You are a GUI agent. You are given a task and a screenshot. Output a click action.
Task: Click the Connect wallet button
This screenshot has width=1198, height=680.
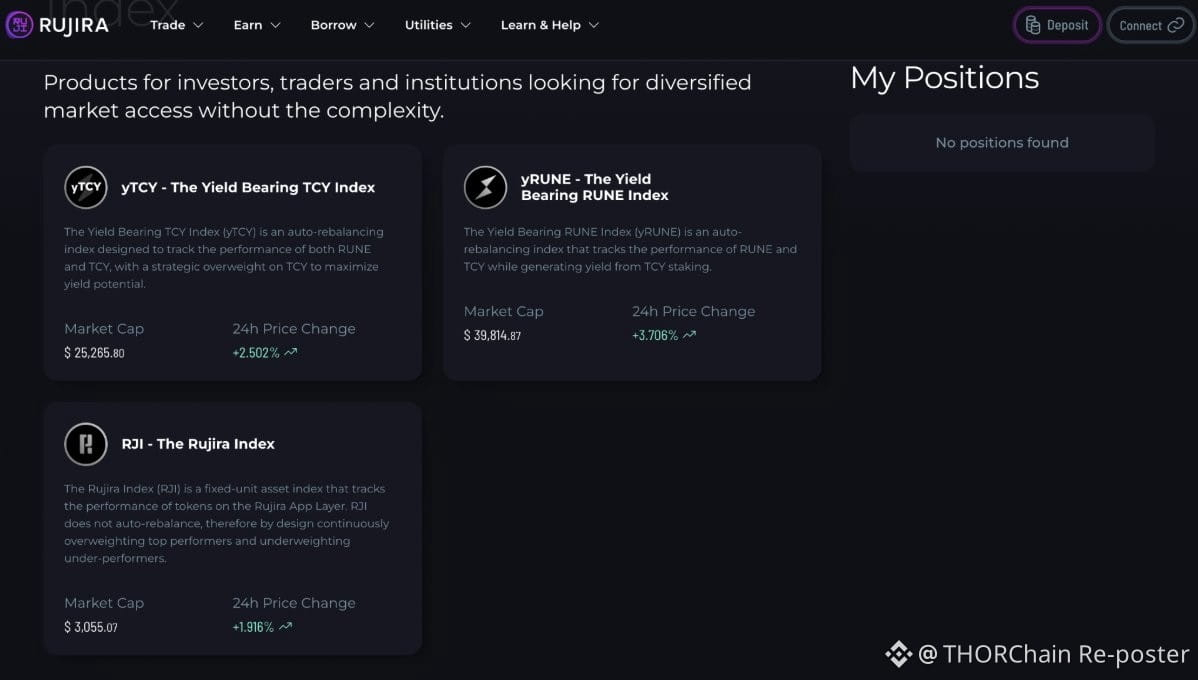point(1151,25)
